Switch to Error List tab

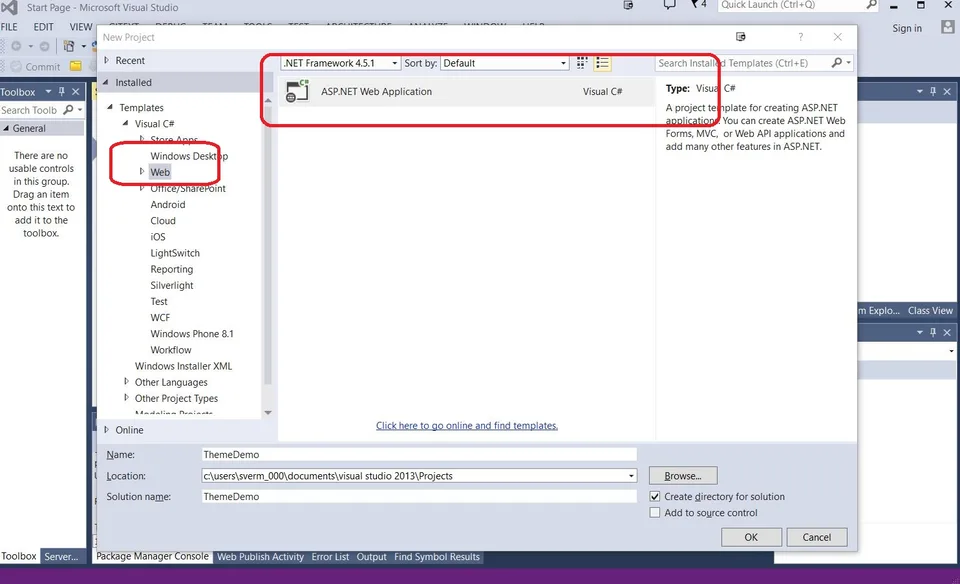point(330,556)
